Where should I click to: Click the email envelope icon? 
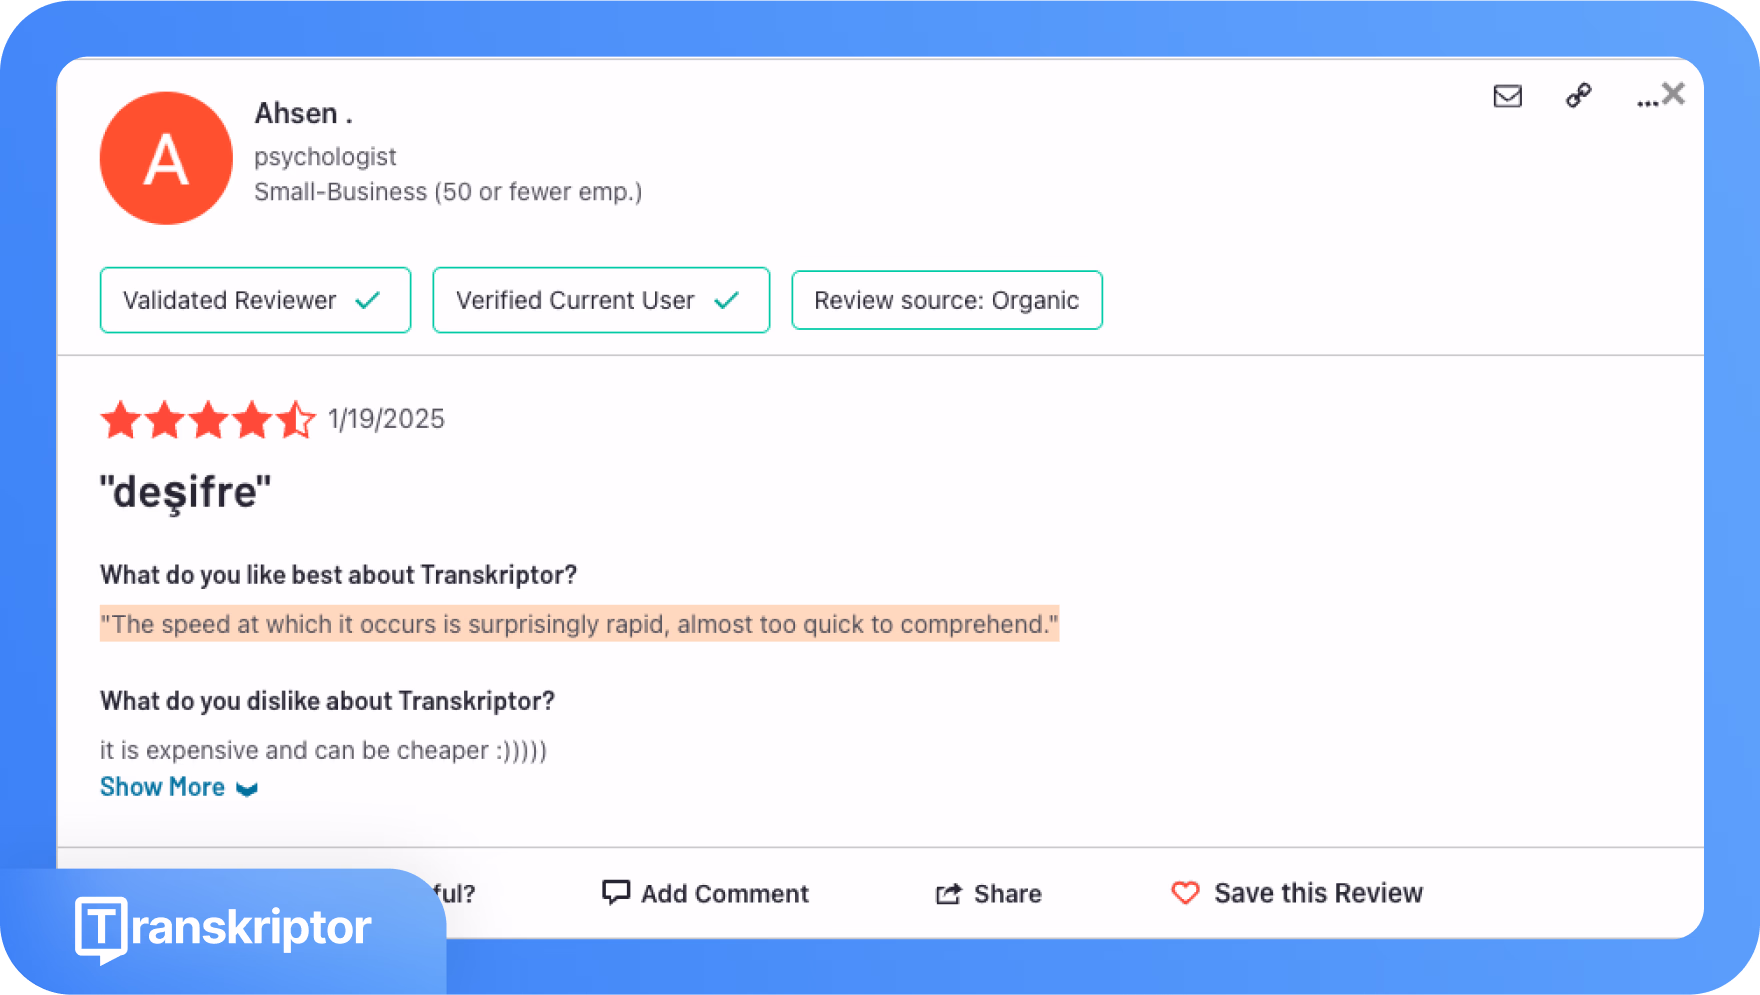[1507, 96]
